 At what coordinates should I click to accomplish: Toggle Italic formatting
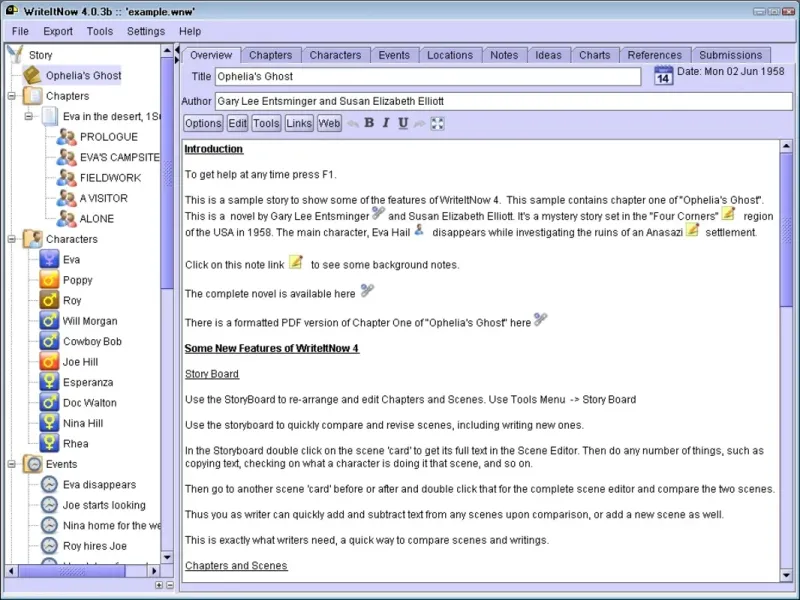click(x=386, y=123)
